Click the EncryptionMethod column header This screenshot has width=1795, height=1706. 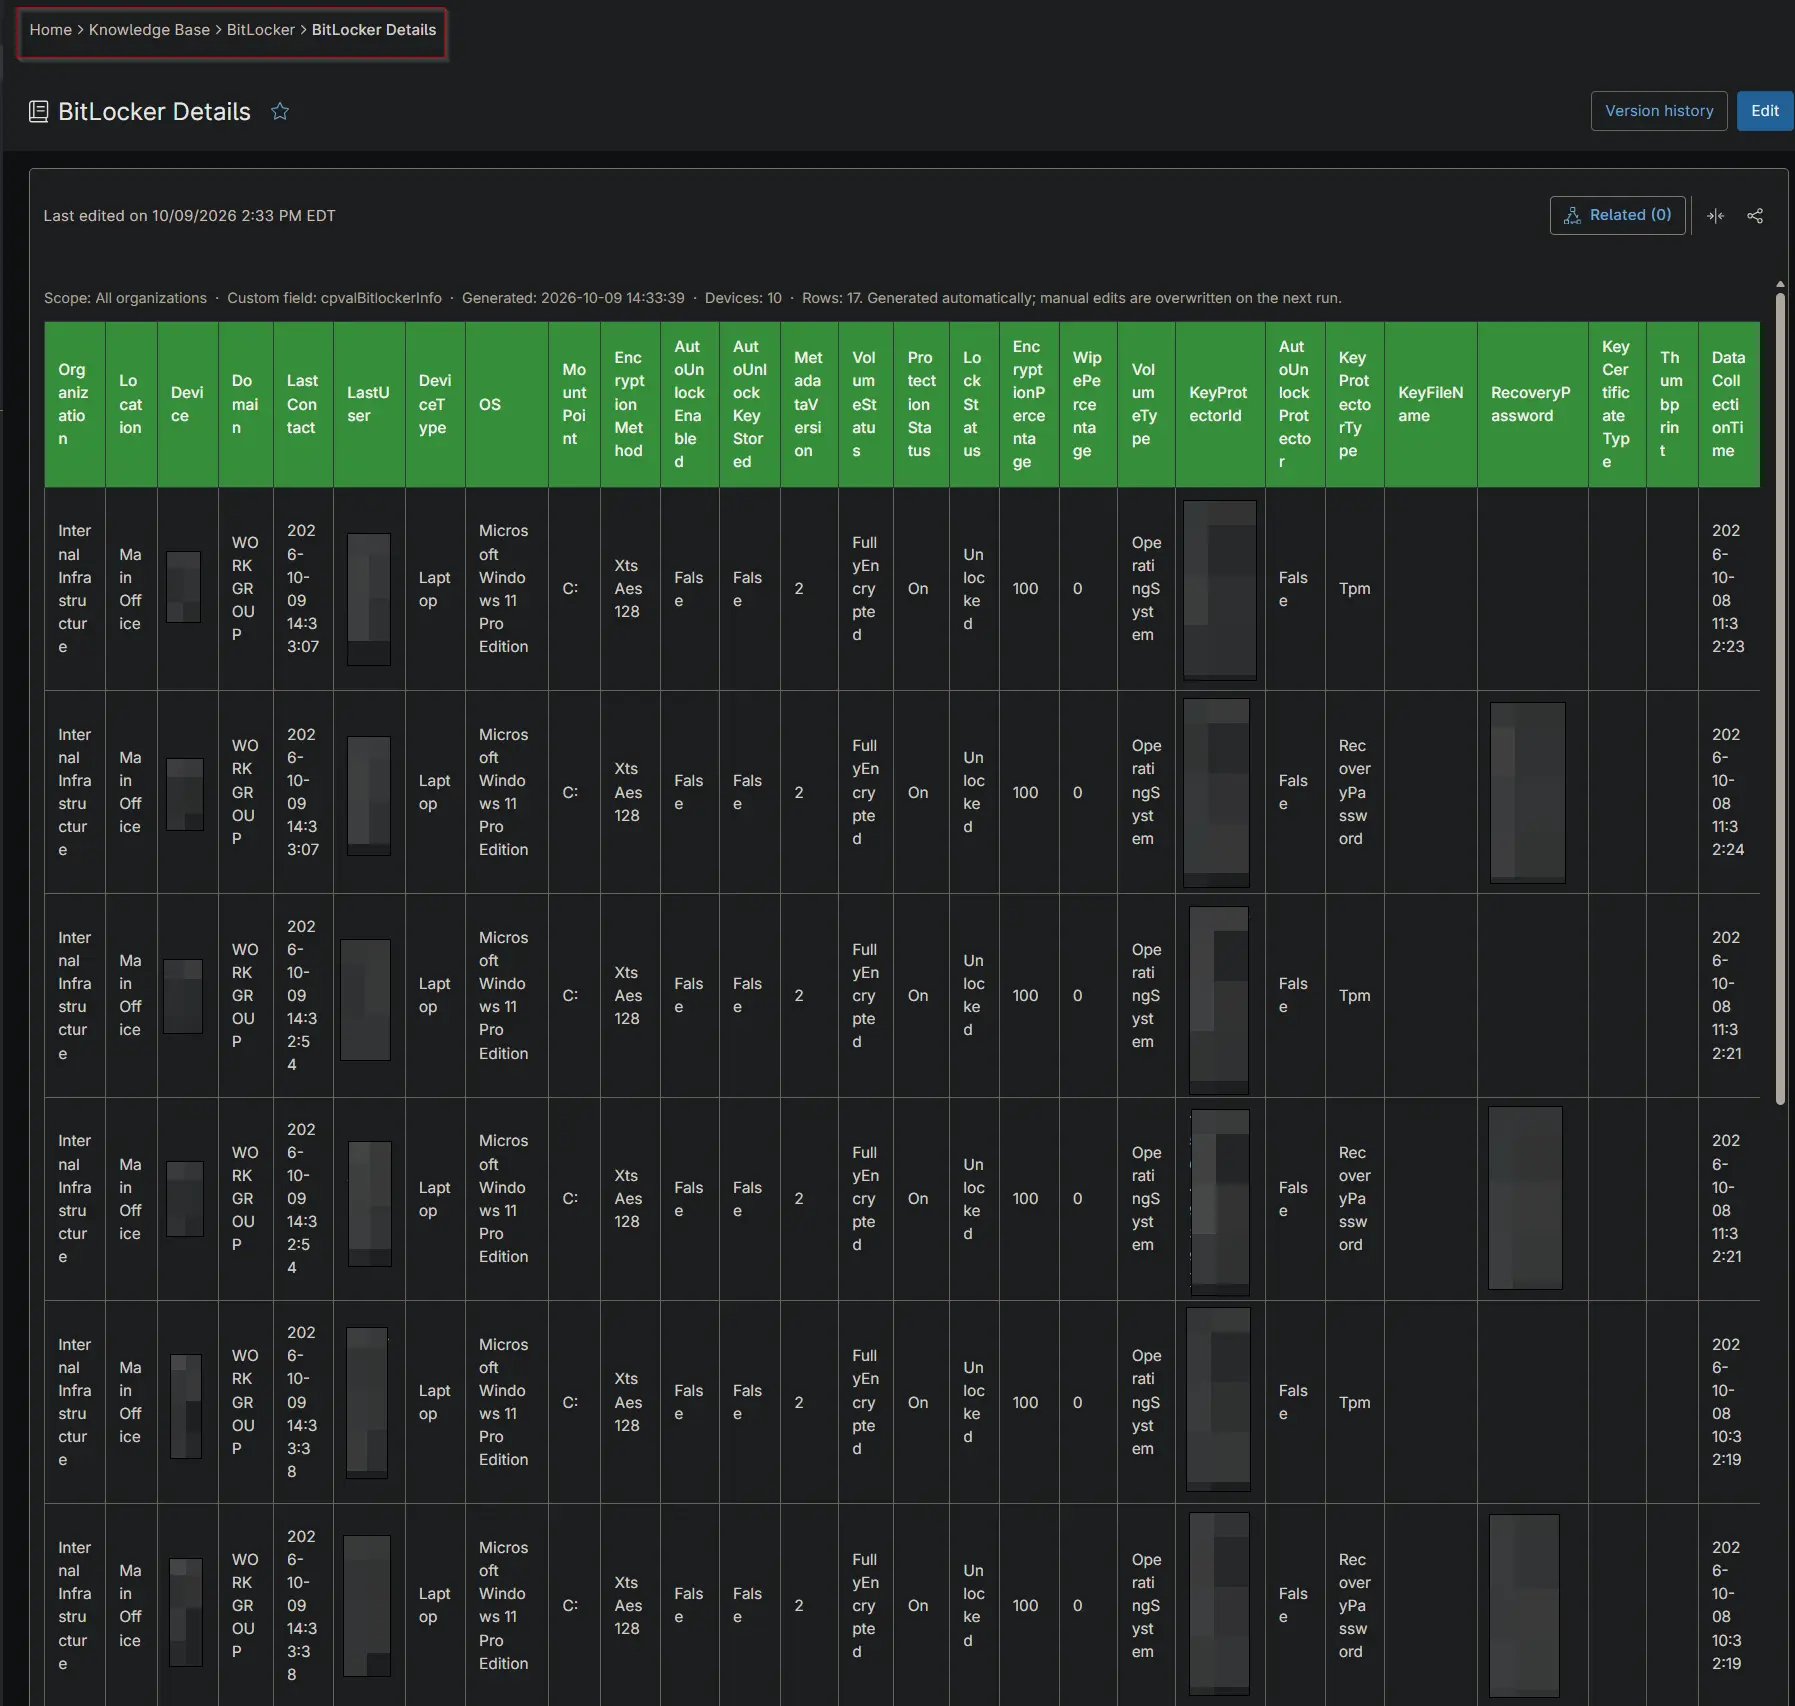[x=630, y=404]
